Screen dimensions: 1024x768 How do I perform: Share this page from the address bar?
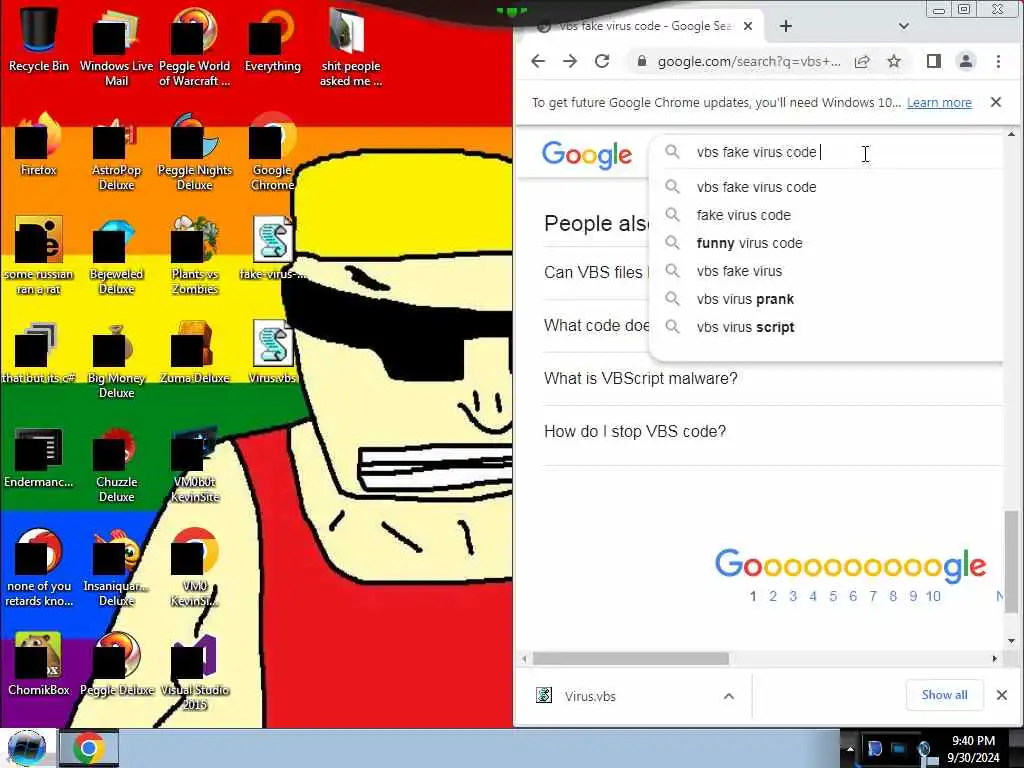coord(862,61)
